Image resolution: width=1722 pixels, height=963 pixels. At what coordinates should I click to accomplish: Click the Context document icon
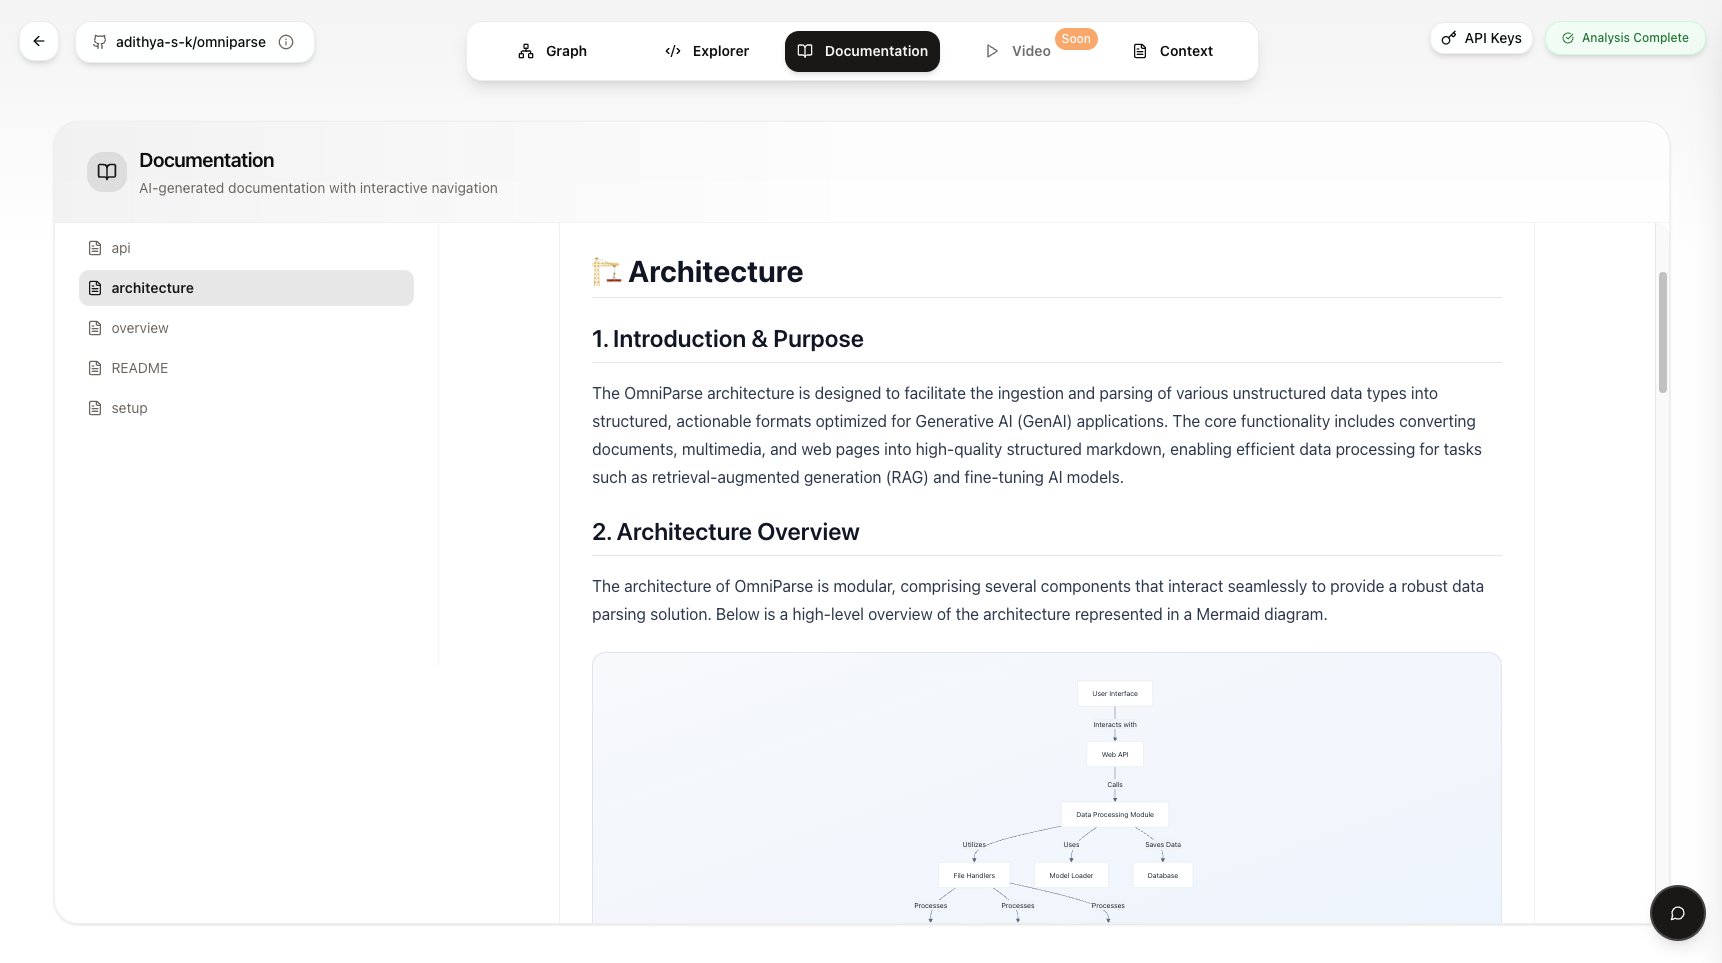1140,51
